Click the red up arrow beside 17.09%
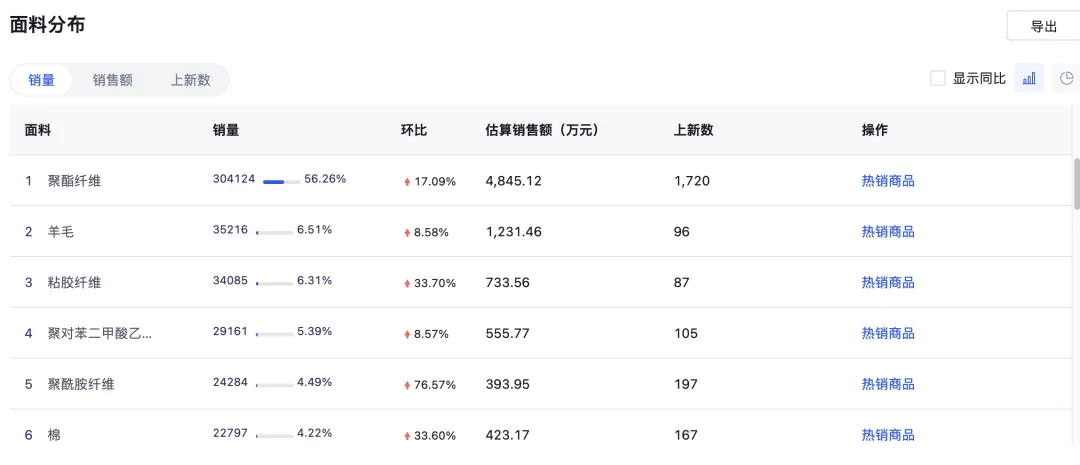Screen dimensions: 1080x465 [x=407, y=183]
